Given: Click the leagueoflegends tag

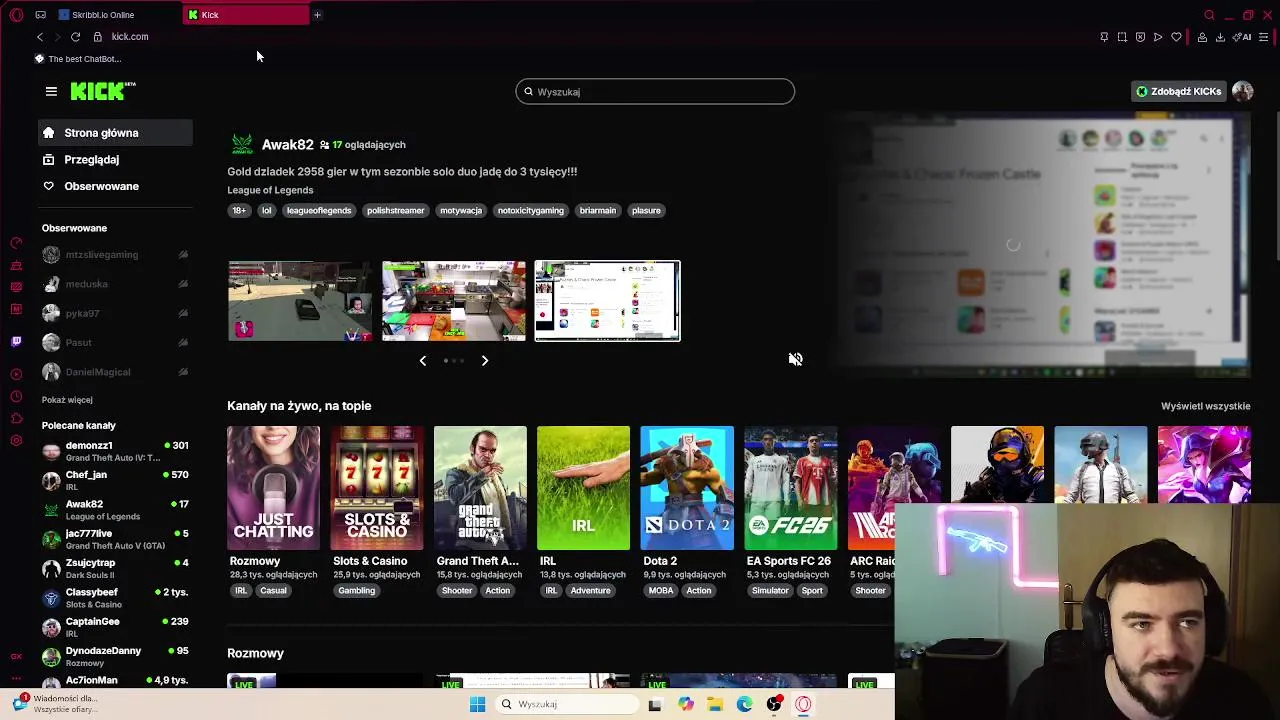Looking at the screenshot, I should coord(319,211).
